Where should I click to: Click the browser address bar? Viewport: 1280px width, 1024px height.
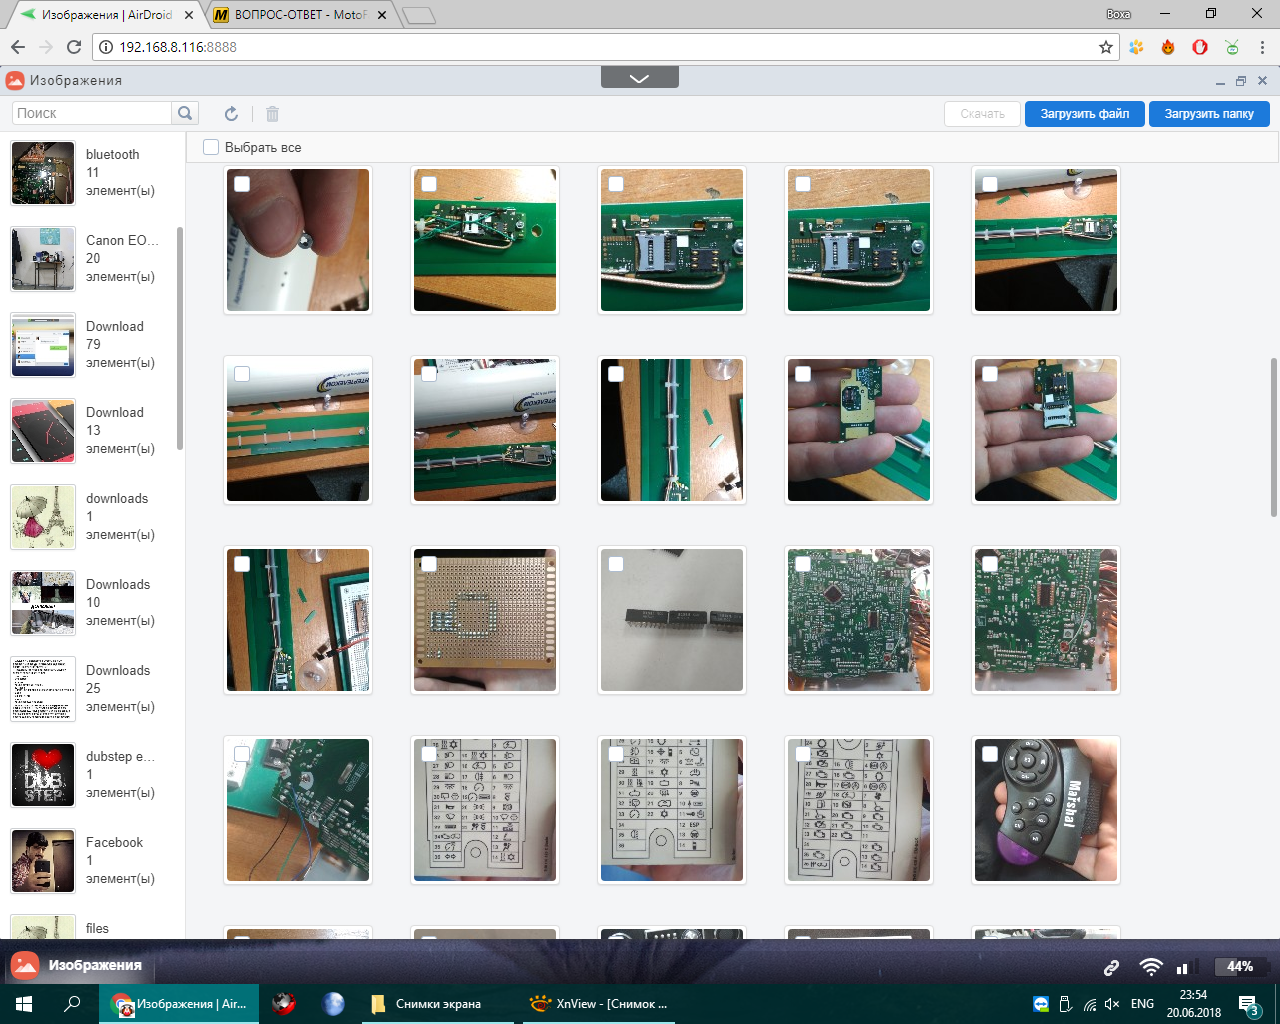point(606,47)
